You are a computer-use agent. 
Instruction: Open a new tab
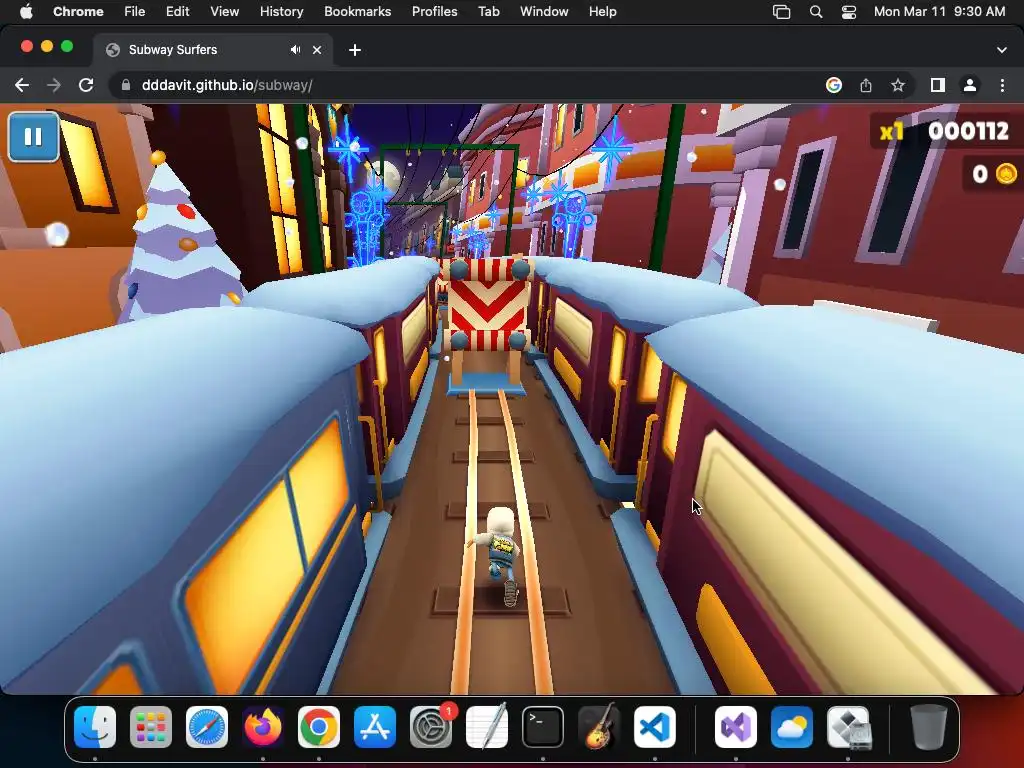coord(355,50)
